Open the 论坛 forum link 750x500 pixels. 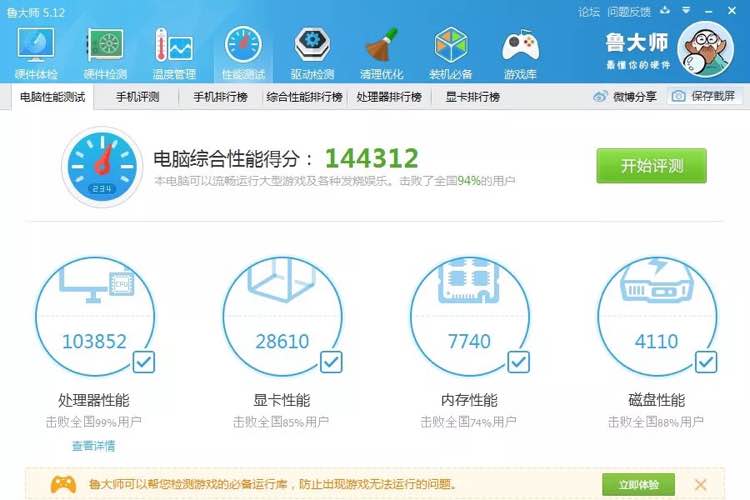tap(588, 12)
